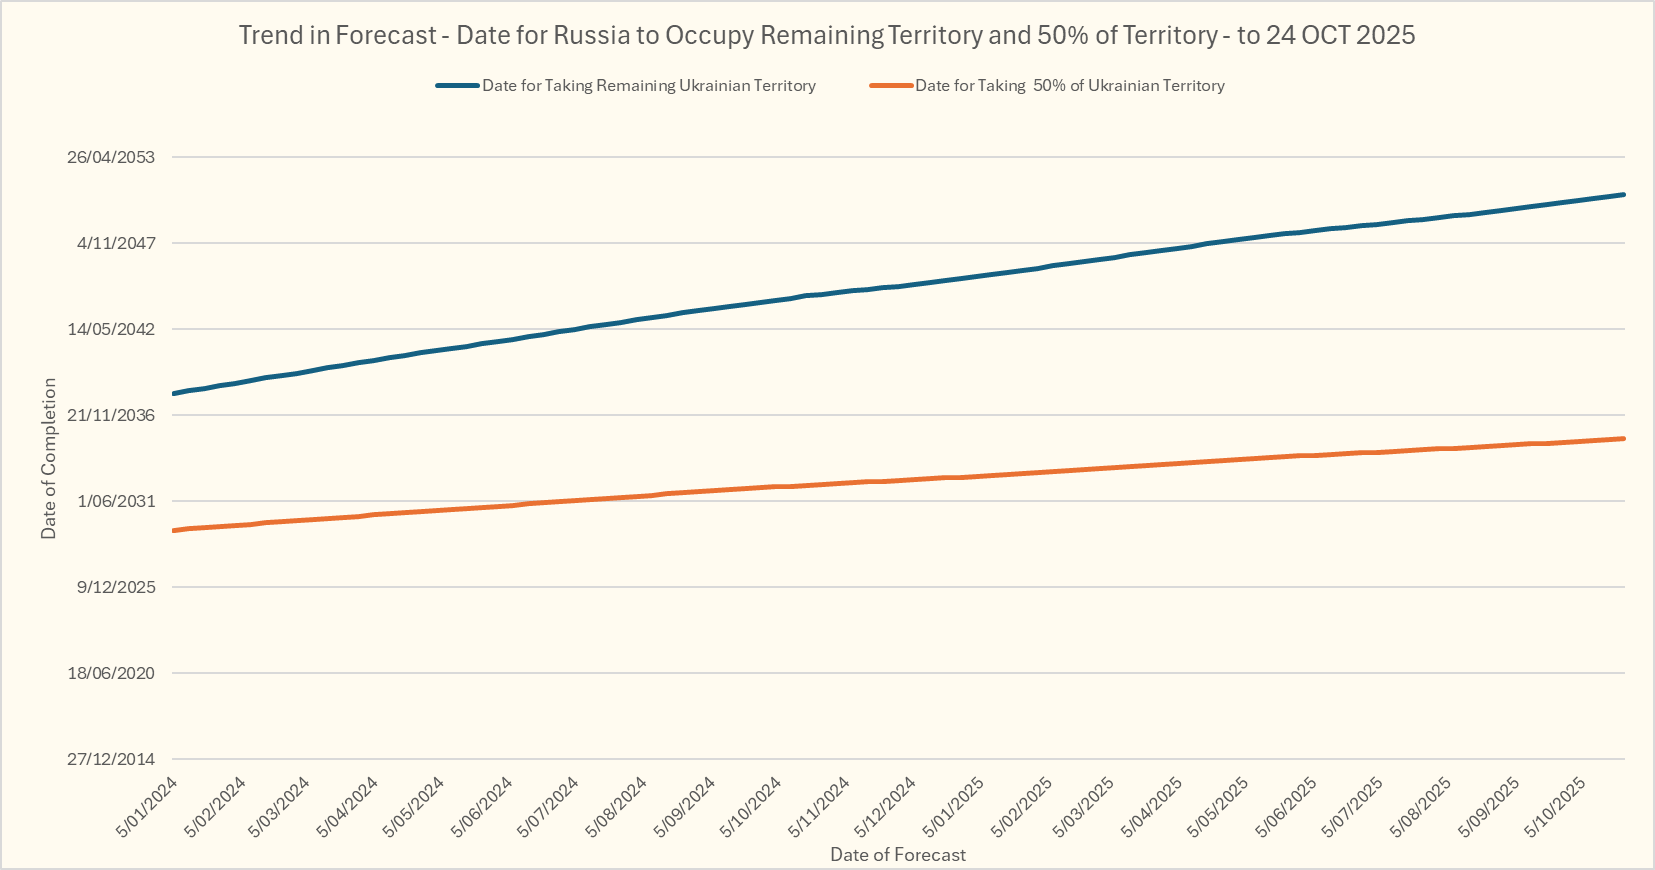Select the 'Date of Completion' vertical axis title

pos(49,458)
